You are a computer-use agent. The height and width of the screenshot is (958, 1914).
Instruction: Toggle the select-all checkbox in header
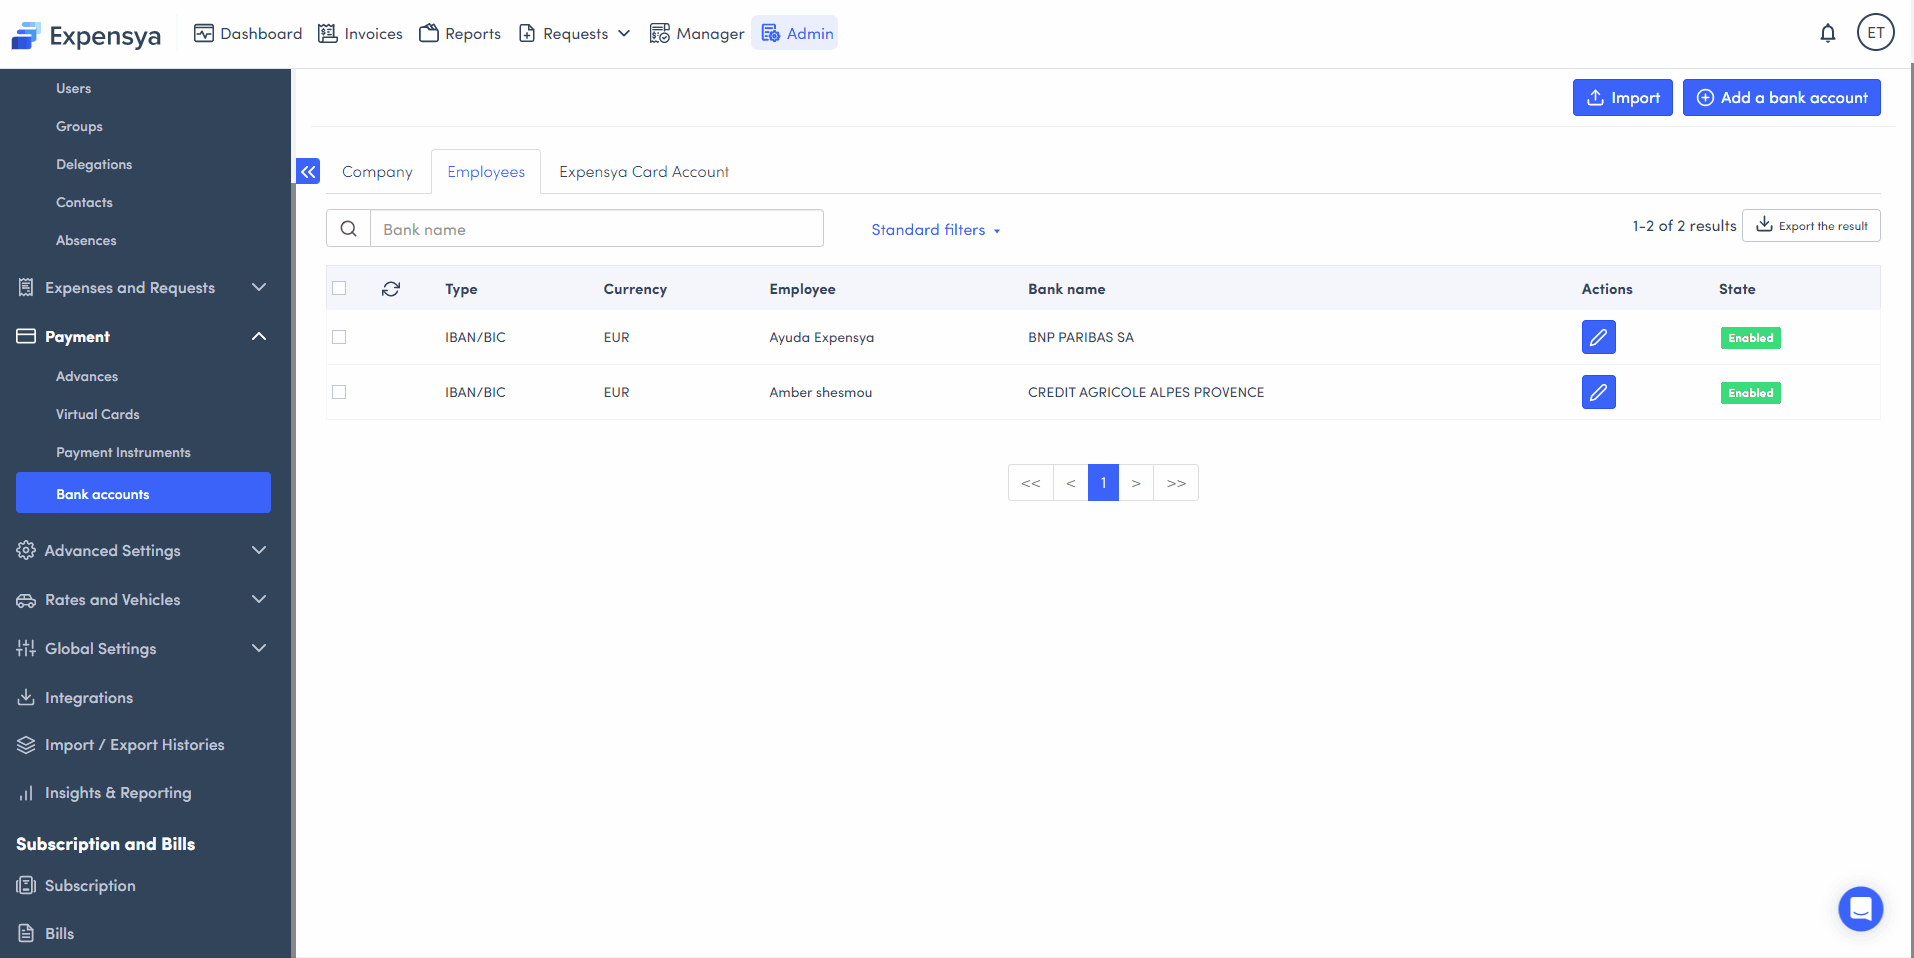339,288
